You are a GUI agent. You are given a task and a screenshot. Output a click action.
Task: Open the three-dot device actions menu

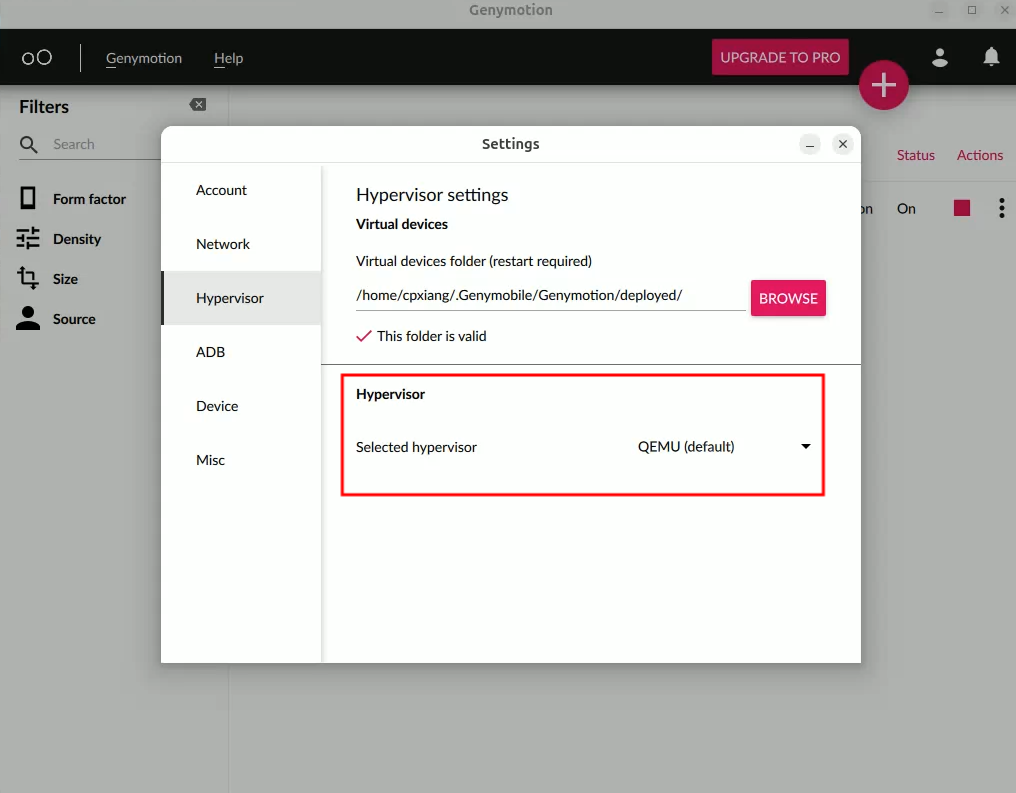pyautogui.click(x=1001, y=208)
